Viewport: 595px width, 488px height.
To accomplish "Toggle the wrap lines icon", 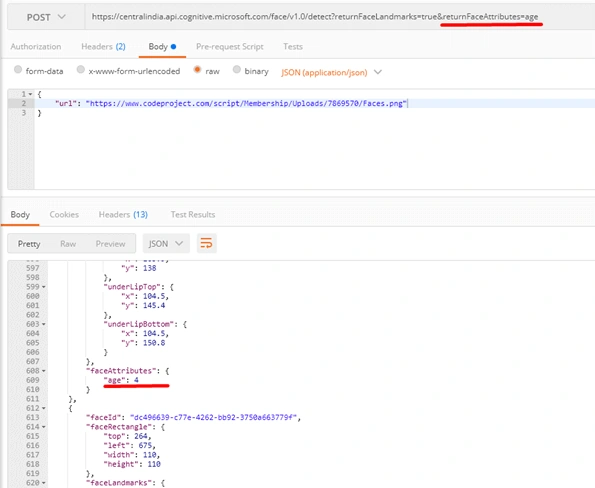I will click(206, 244).
